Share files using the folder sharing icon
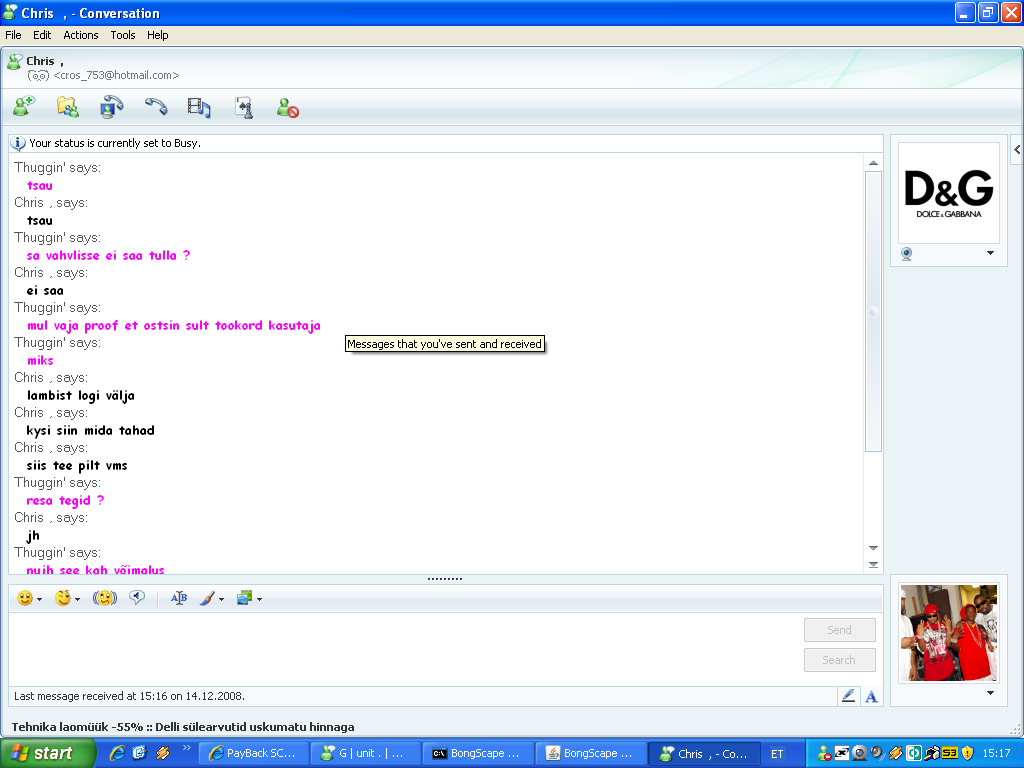Image resolution: width=1024 pixels, height=768 pixels. [x=67, y=106]
